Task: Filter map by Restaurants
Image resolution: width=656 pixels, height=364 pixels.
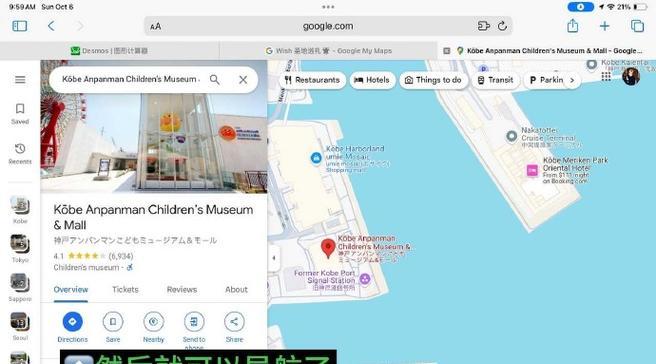Action: [x=313, y=80]
